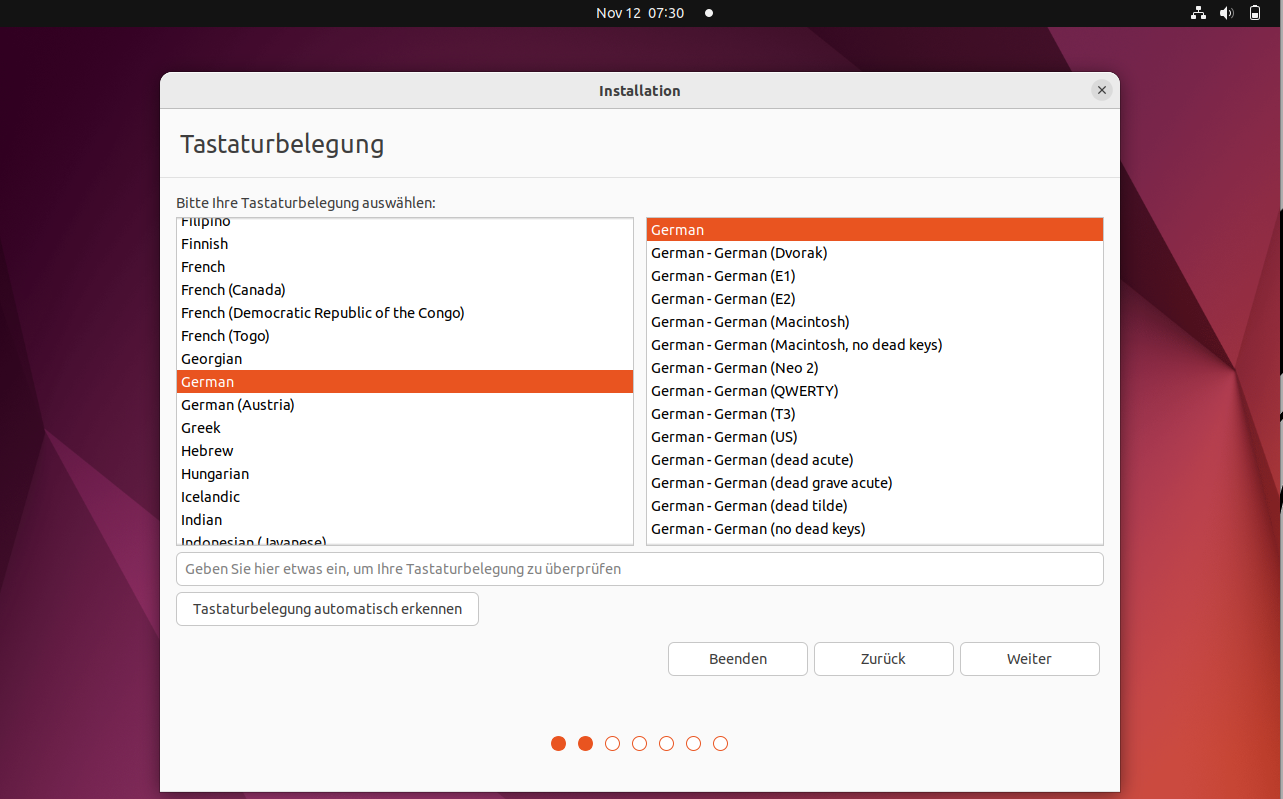Image resolution: width=1283 pixels, height=799 pixels.
Task: Select Icelandic in the language list
Action: pyautogui.click(x=210, y=497)
